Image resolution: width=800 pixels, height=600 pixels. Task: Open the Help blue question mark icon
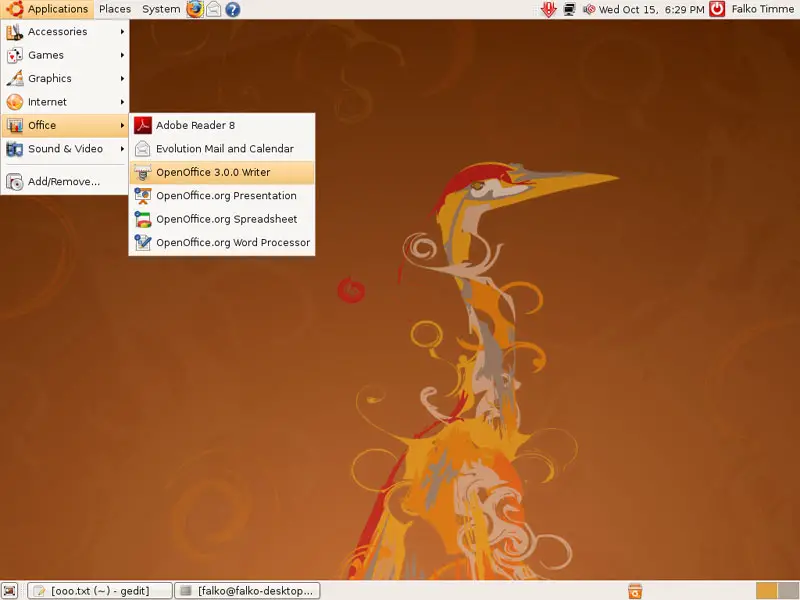233,9
